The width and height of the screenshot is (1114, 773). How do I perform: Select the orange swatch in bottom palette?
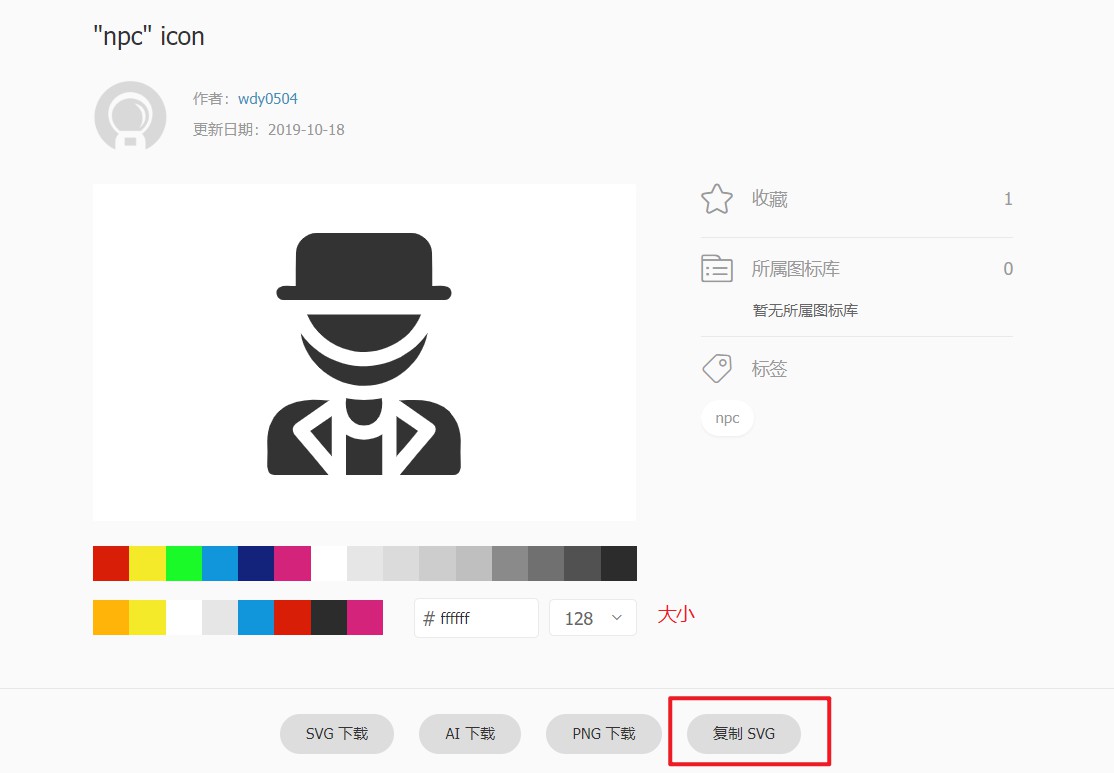[x=111, y=618]
